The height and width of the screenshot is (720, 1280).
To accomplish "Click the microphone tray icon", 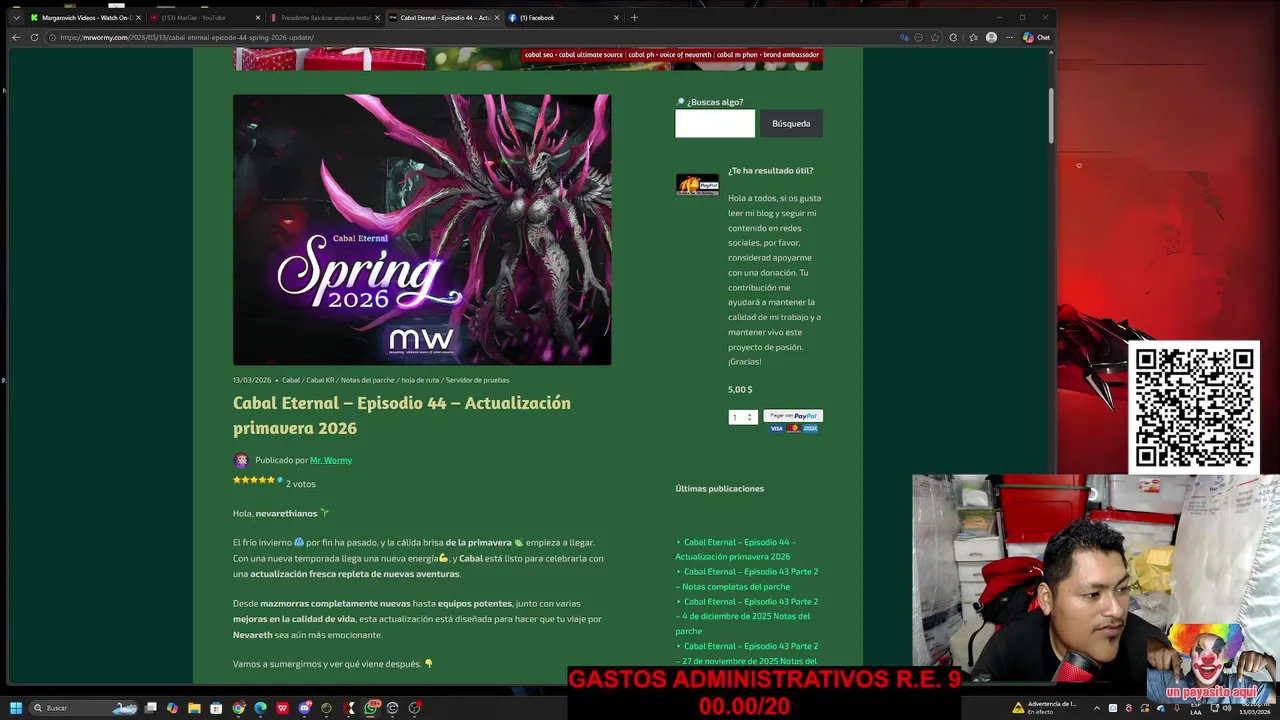I will pyautogui.click(x=1177, y=708).
